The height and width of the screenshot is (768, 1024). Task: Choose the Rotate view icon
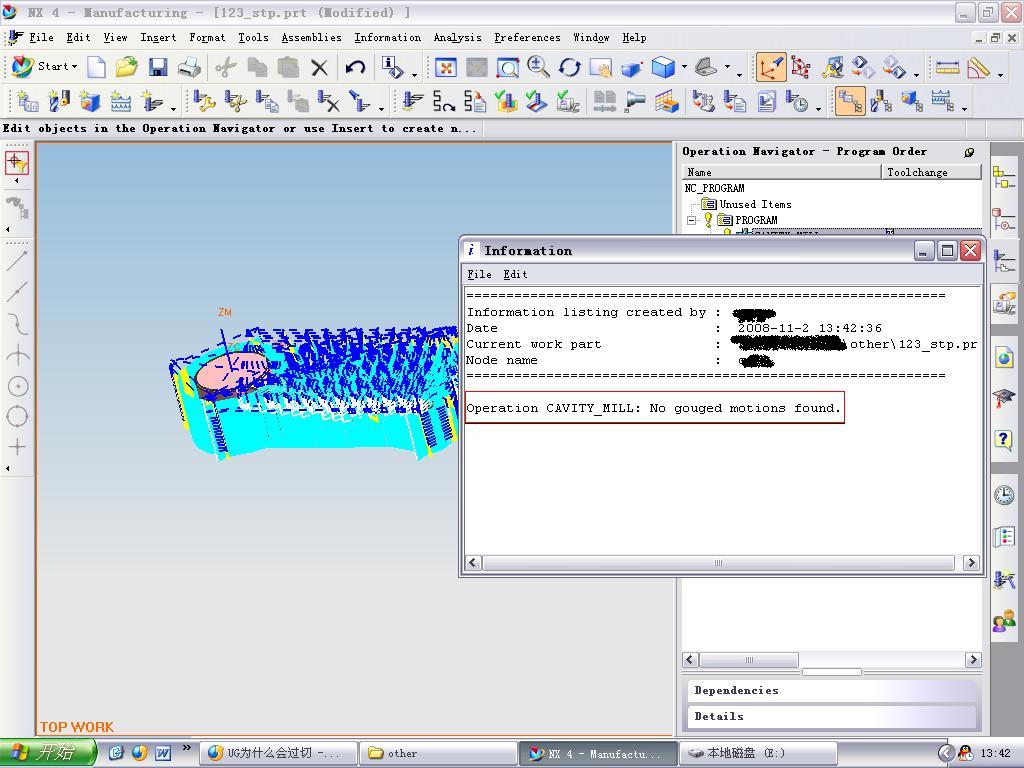[x=569, y=67]
